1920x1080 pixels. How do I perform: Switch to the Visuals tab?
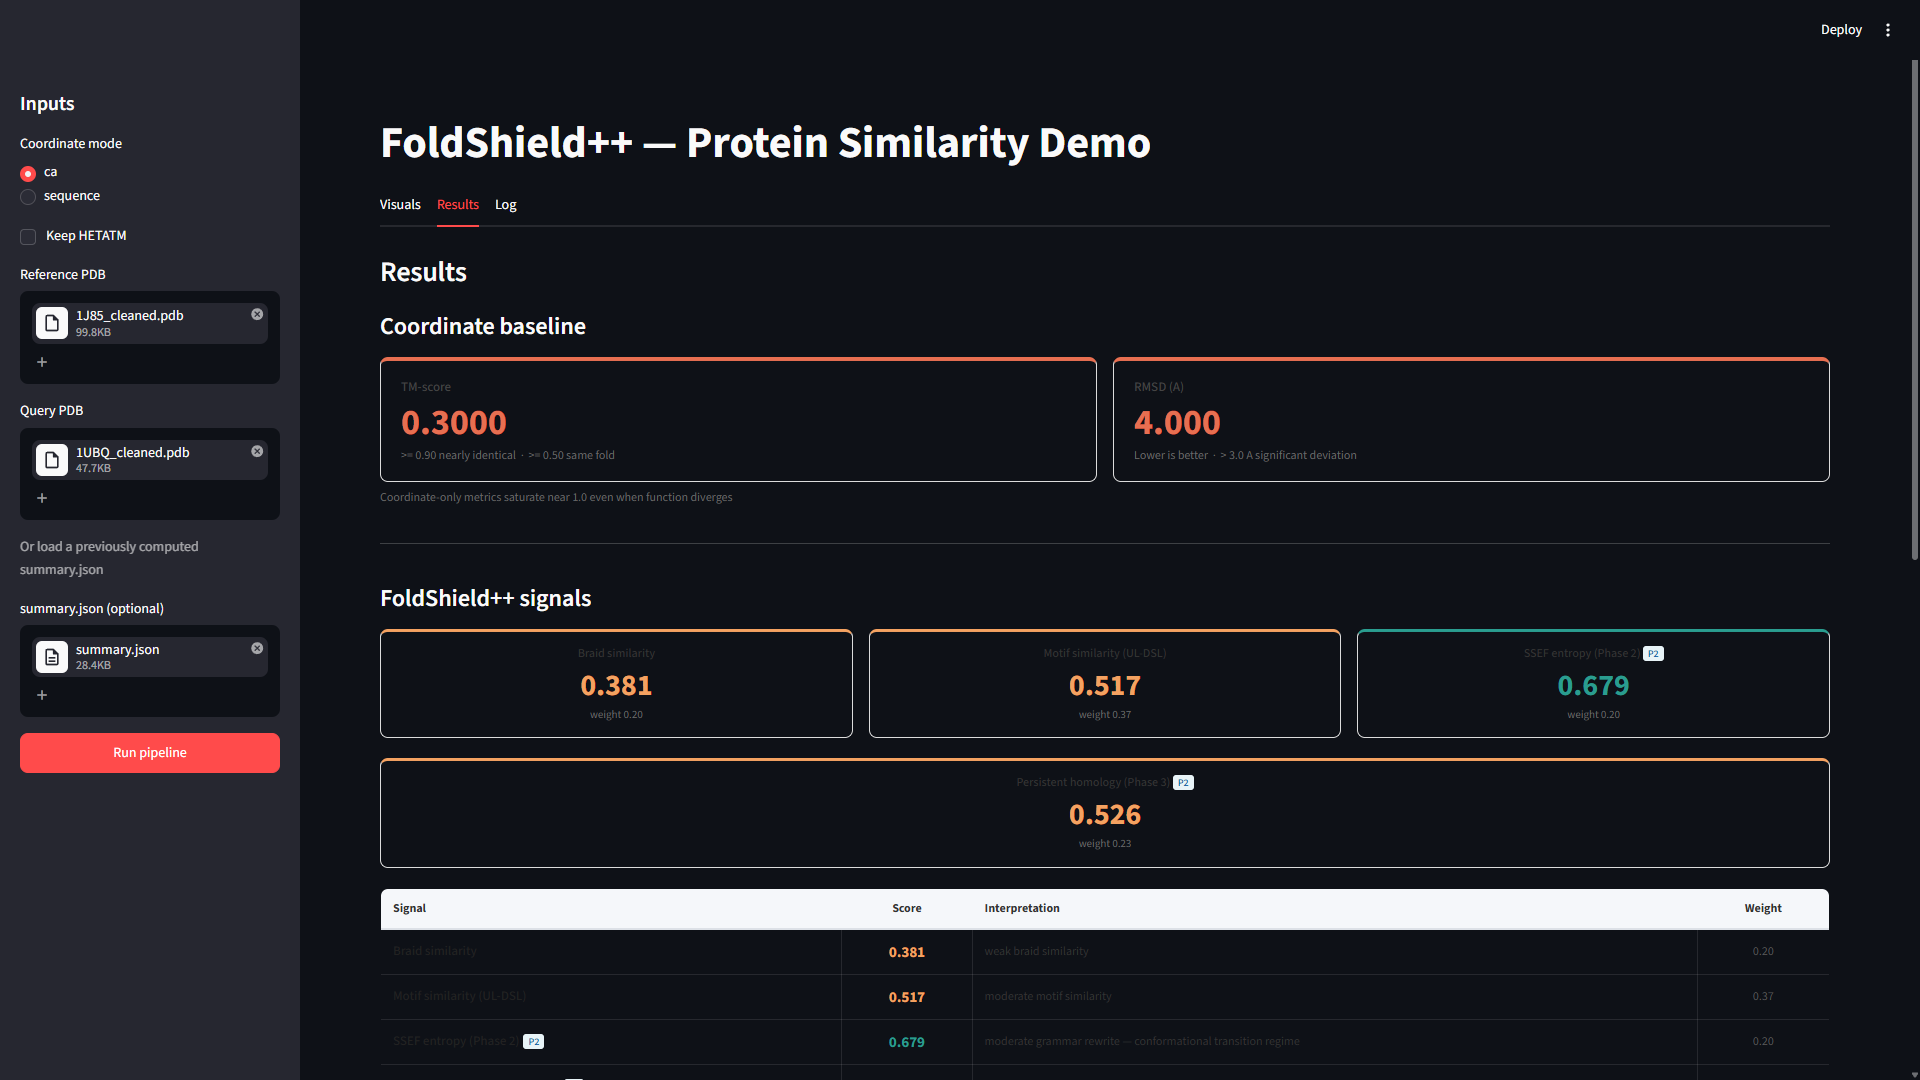(400, 204)
